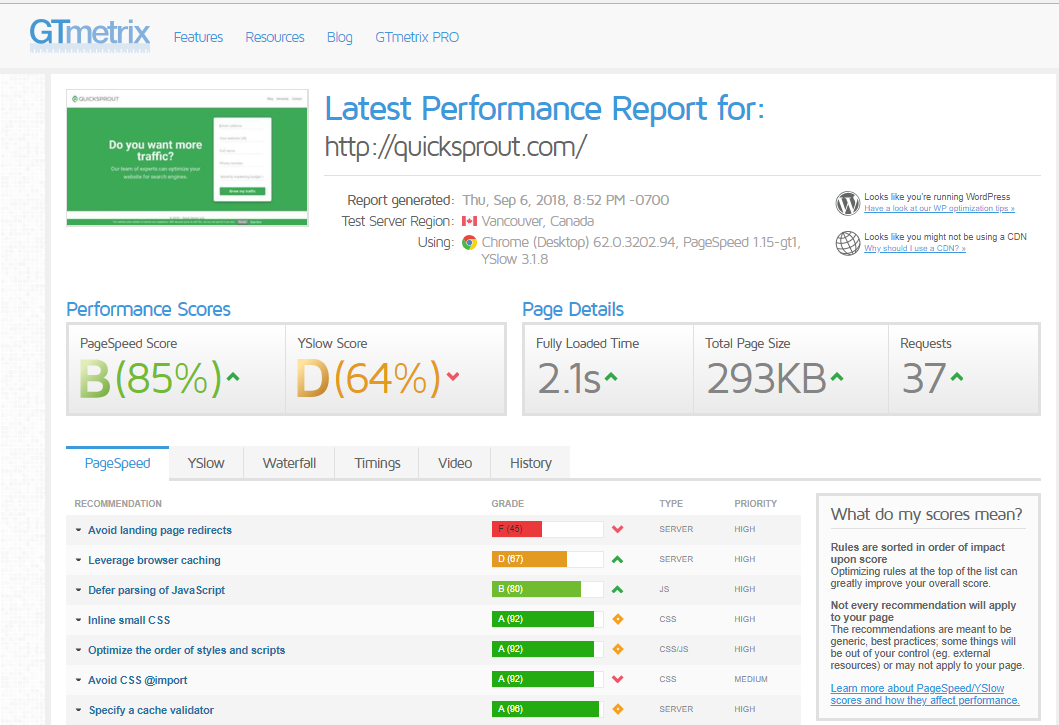1059x725 pixels.
Task: Expand Optimize the order of styles row
Action: click(x=78, y=650)
